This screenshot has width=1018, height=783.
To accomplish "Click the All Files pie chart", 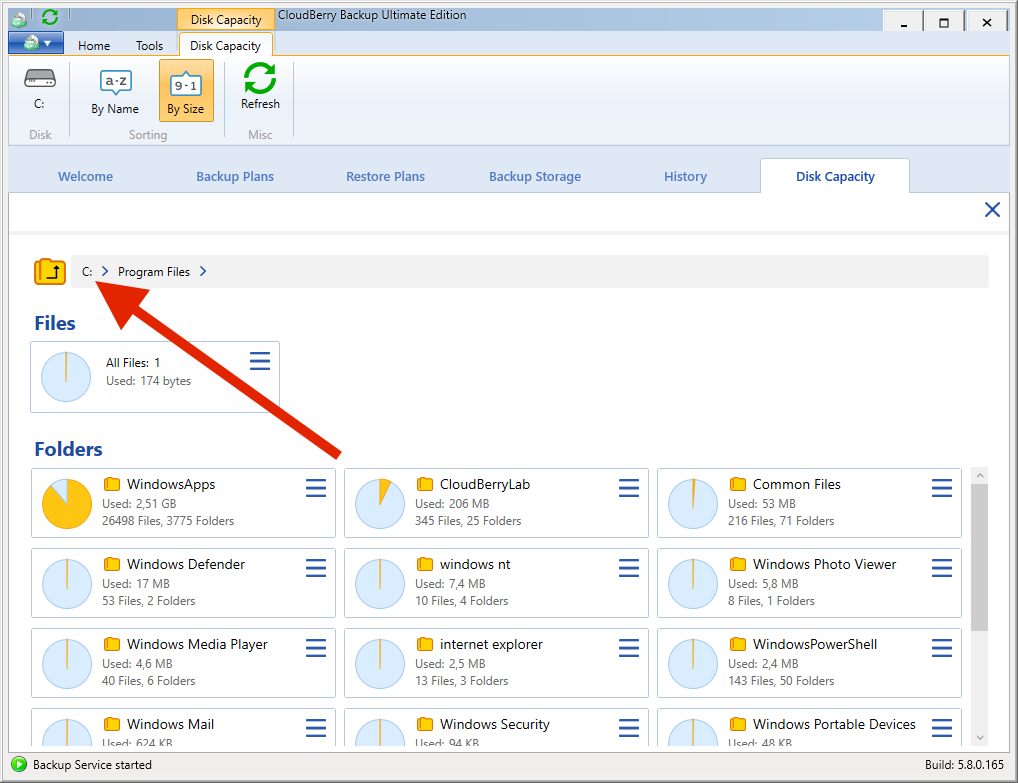I will click(66, 377).
